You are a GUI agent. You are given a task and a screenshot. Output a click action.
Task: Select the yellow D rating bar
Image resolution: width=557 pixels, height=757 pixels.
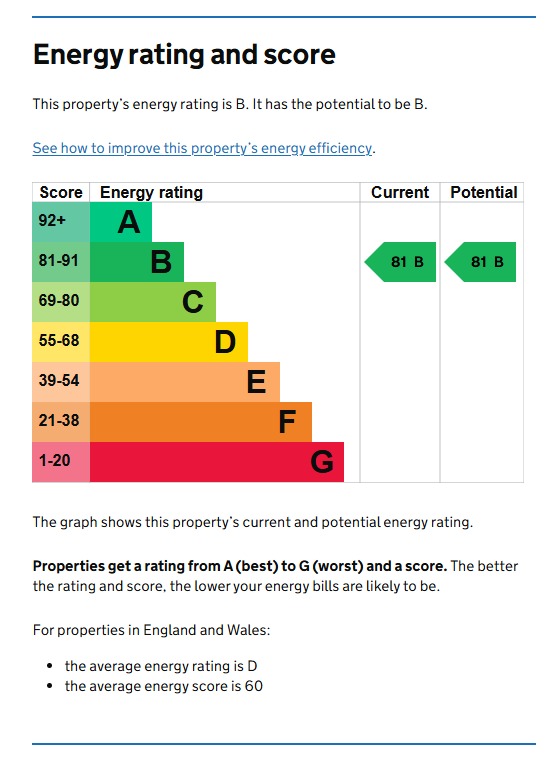[168, 342]
